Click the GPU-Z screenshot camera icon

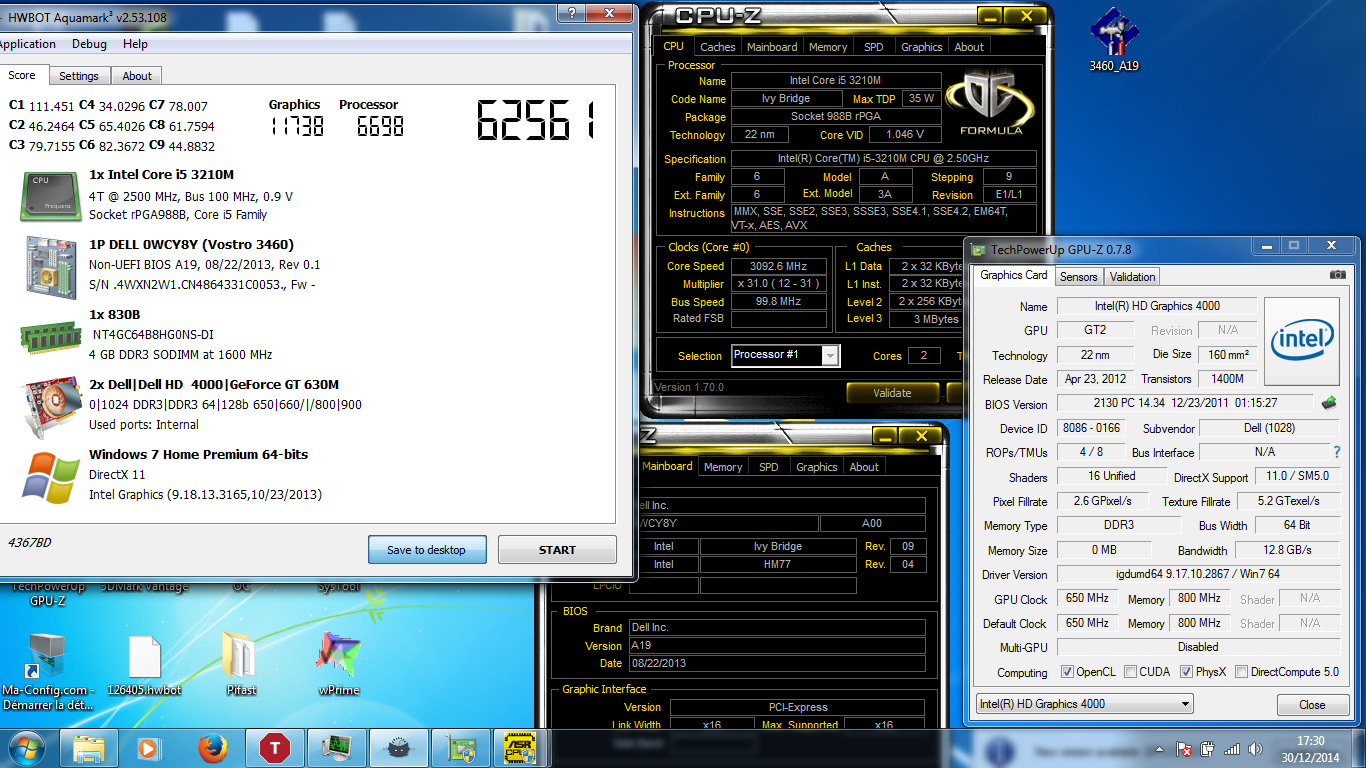click(1337, 275)
